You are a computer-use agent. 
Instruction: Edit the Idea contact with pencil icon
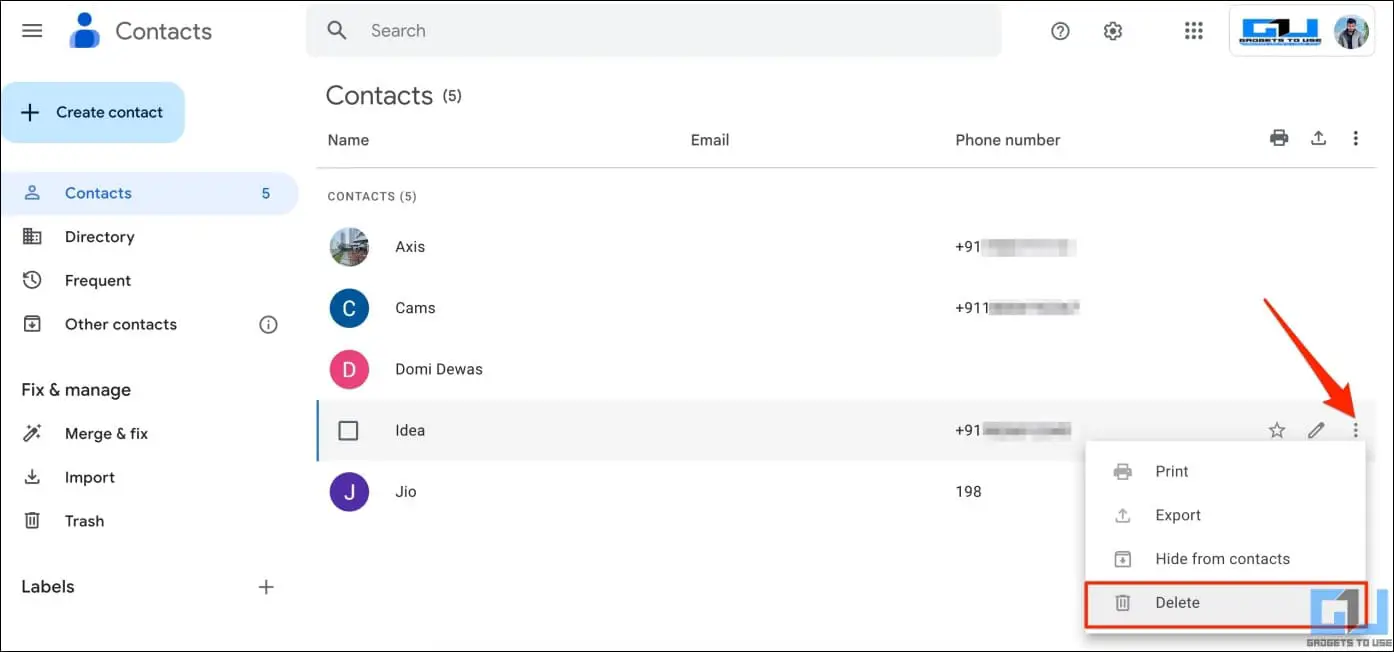(x=1316, y=431)
